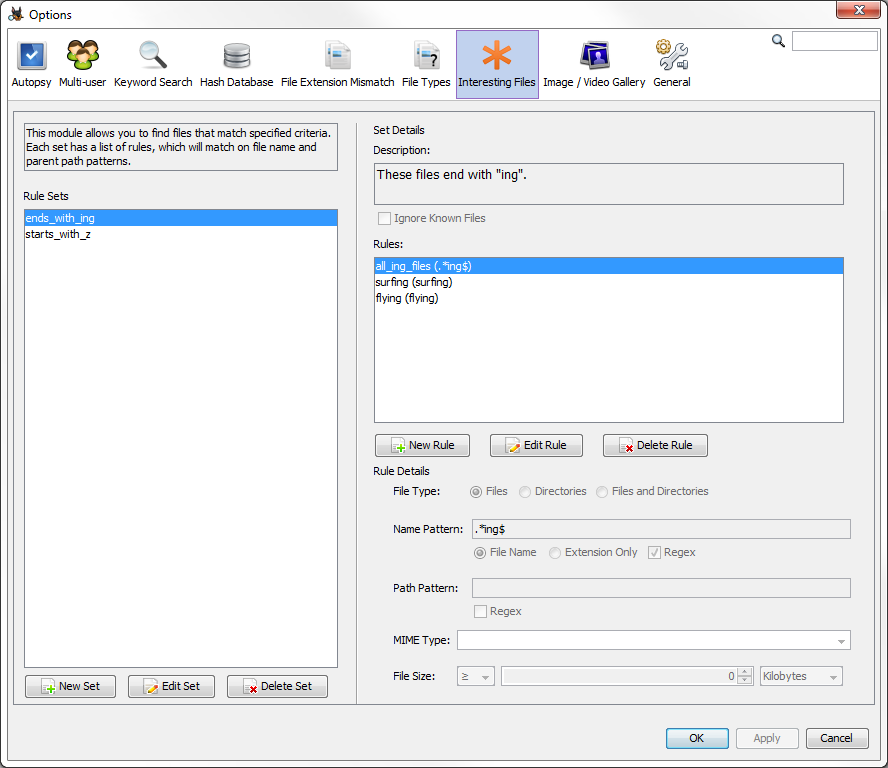888x768 pixels.
Task: Click the options search field
Action: (834, 41)
